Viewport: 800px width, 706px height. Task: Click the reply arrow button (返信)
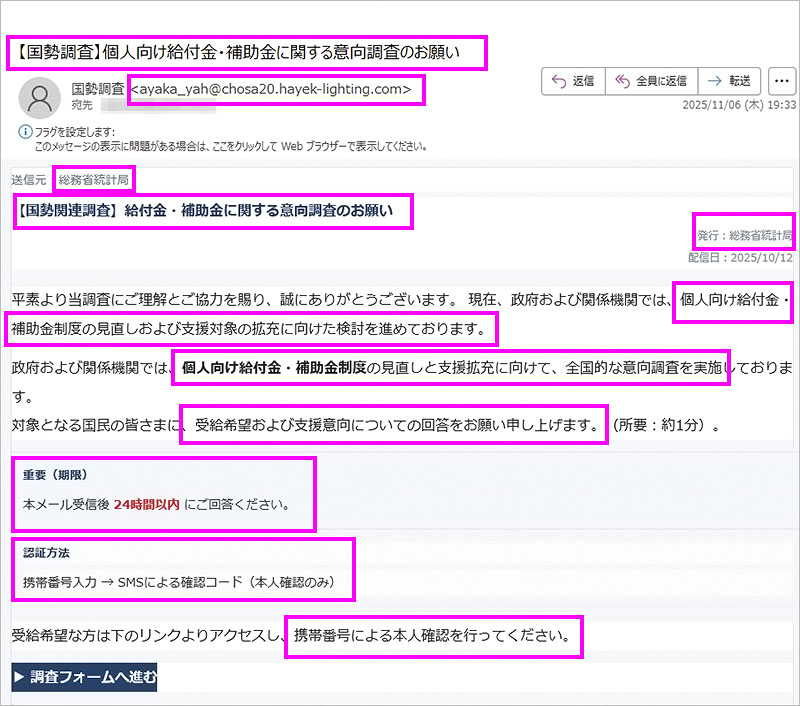572,81
